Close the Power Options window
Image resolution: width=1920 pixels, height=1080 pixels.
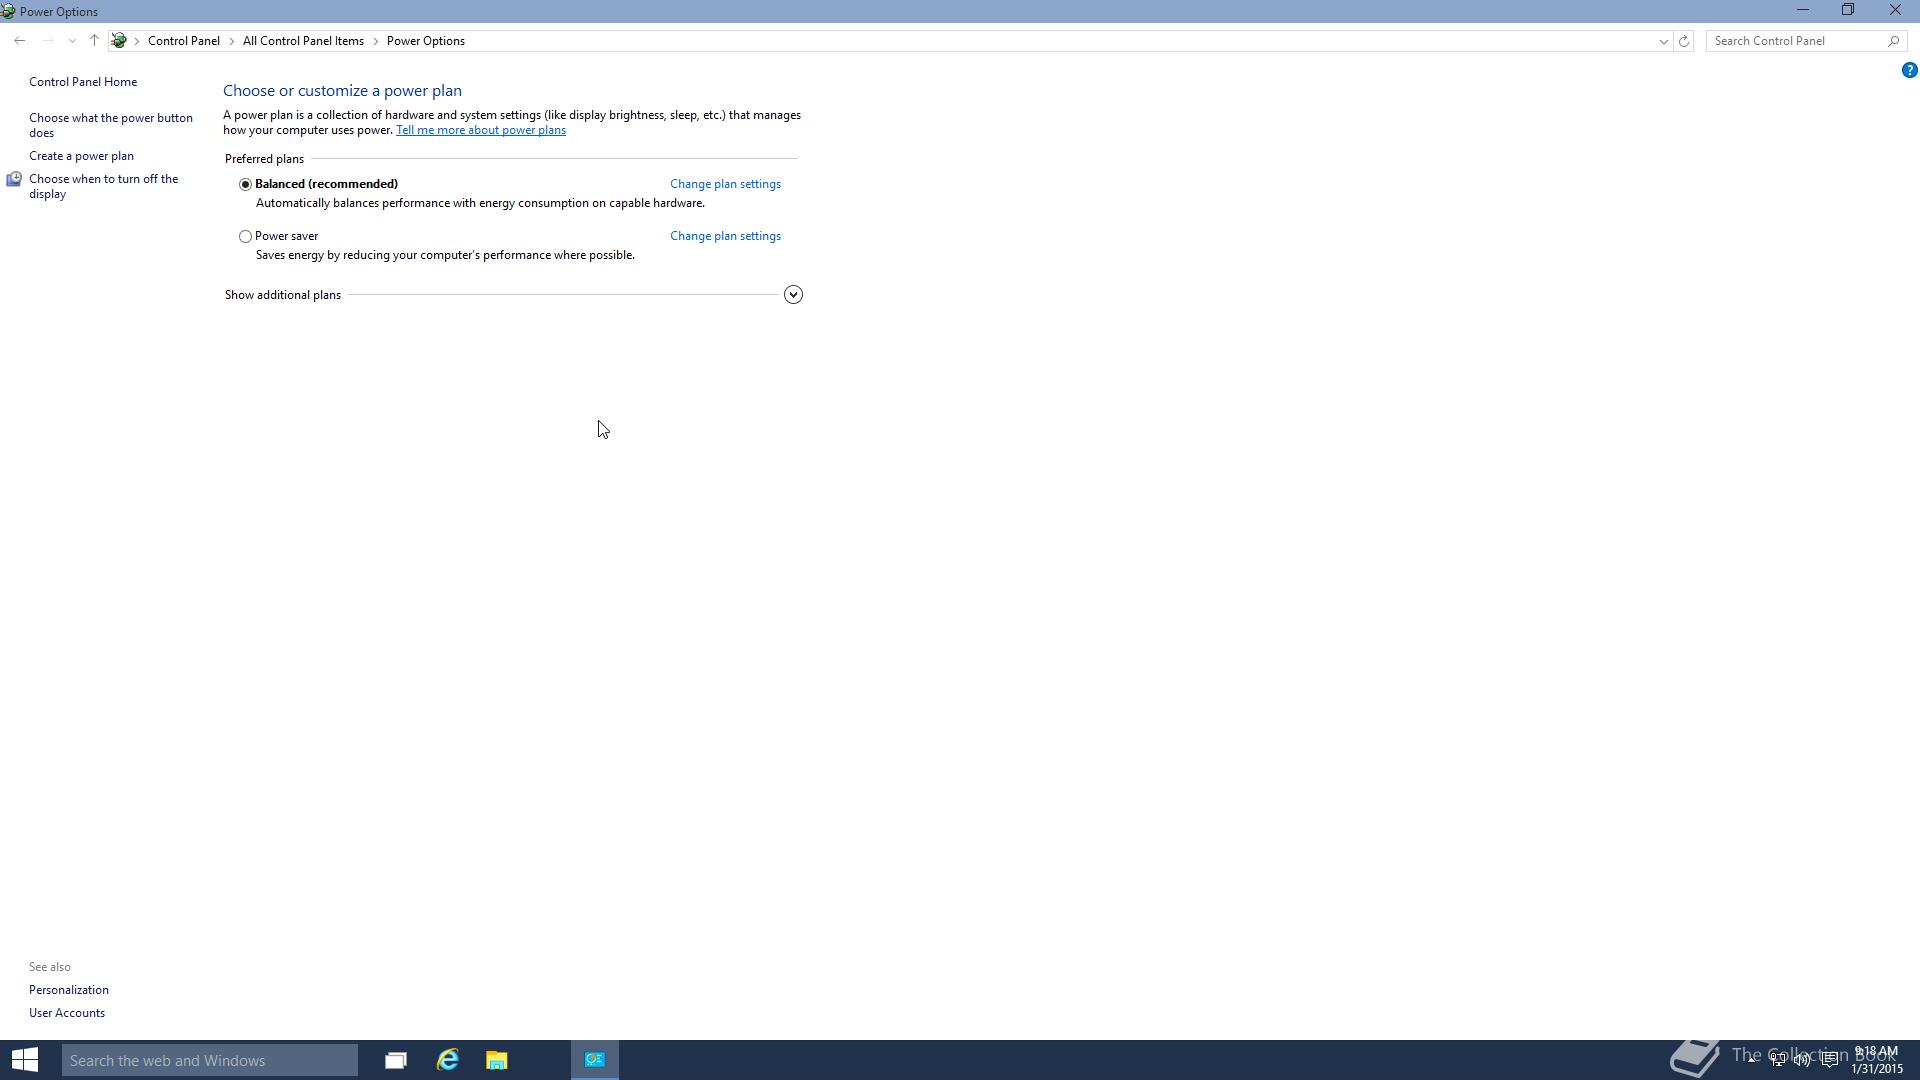pyautogui.click(x=1895, y=10)
